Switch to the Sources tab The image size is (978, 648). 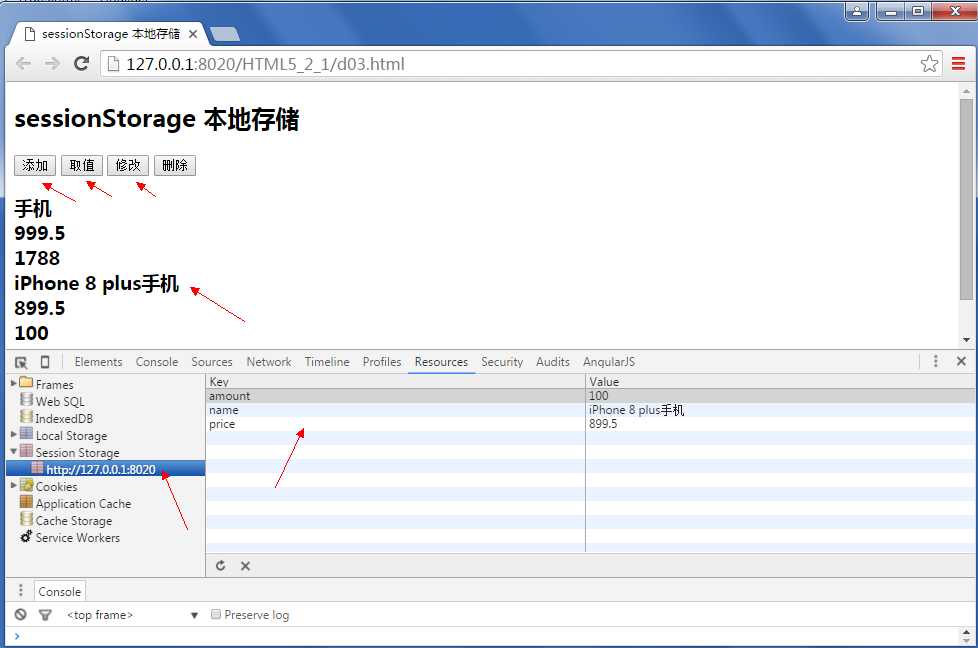click(211, 362)
